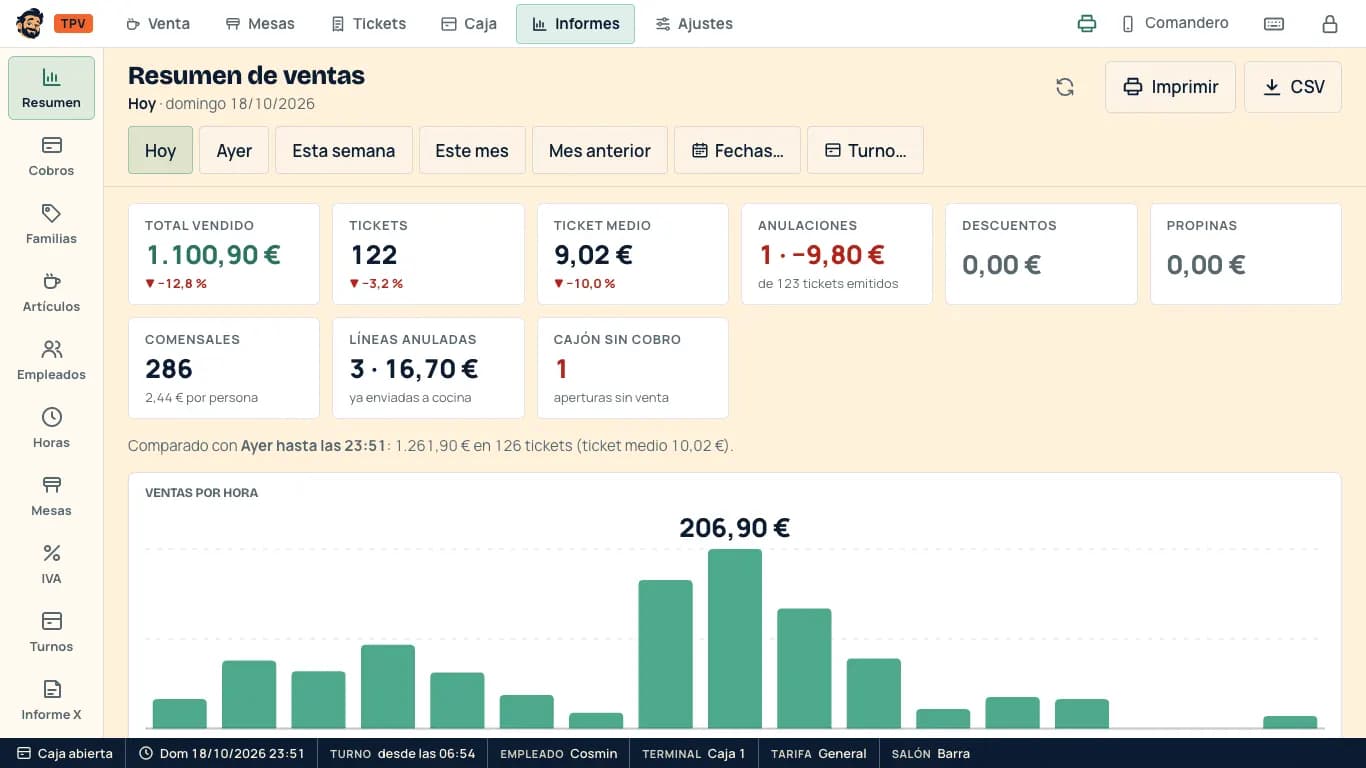This screenshot has width=1366, height=768.
Task: Click the Total vendido card
Action: [224, 254]
